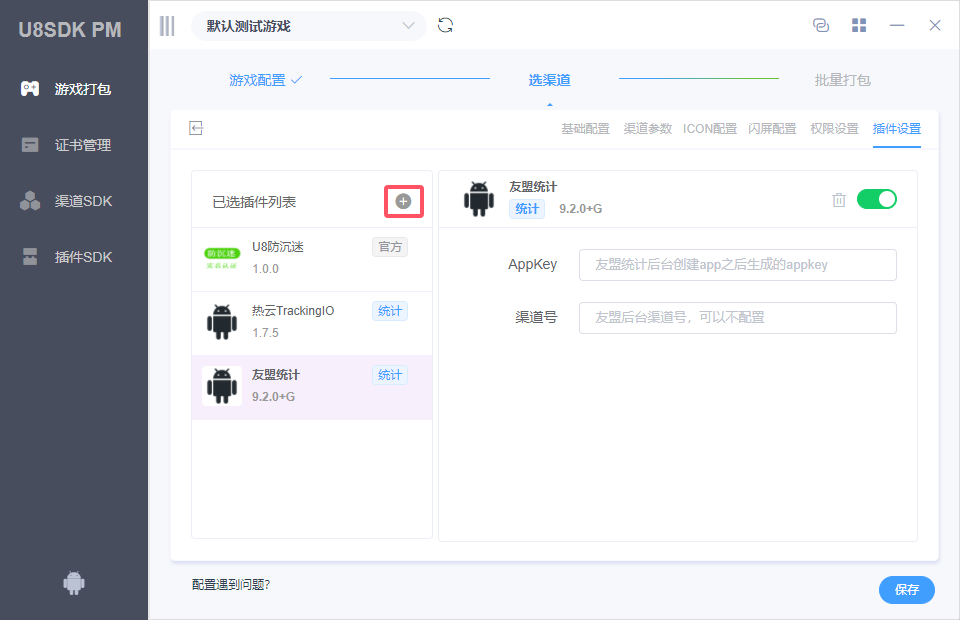Click the 已选插件列表 heading

pos(254,202)
